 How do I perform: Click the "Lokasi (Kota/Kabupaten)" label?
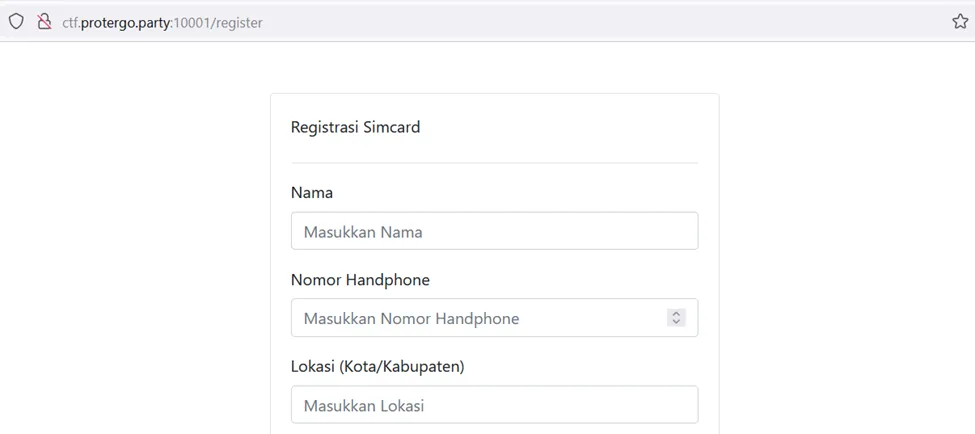click(377, 366)
